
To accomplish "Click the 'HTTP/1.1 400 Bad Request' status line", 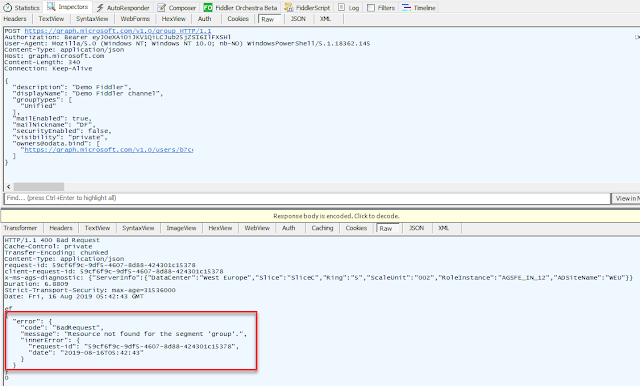I will [52, 240].
